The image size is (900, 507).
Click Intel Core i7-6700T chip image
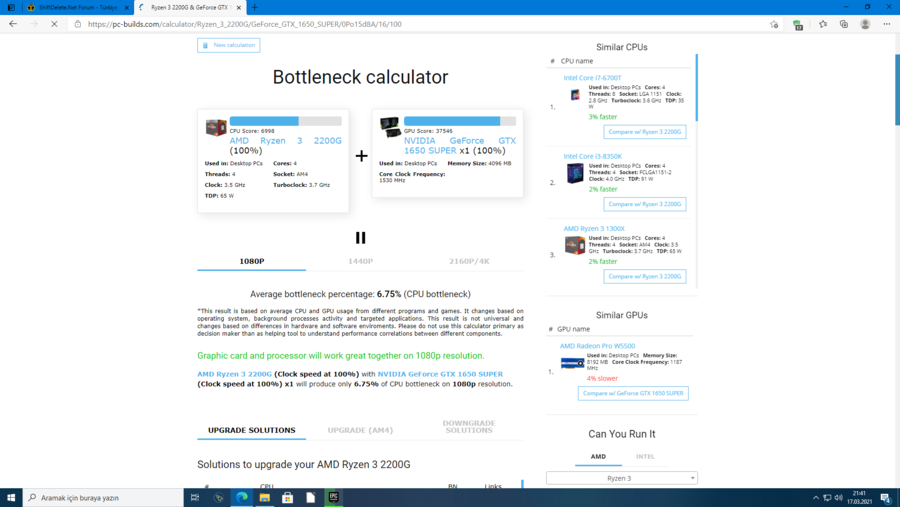pyautogui.click(x=575, y=95)
